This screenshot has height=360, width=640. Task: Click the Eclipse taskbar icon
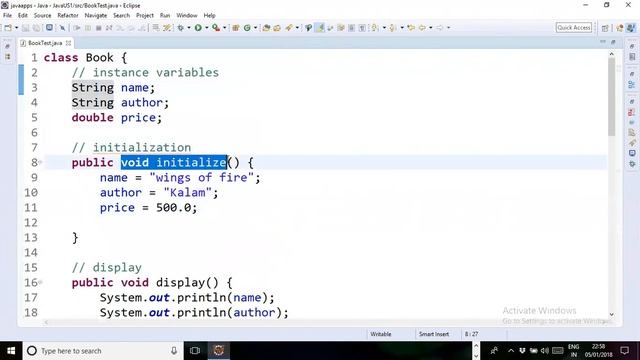pos(219,351)
